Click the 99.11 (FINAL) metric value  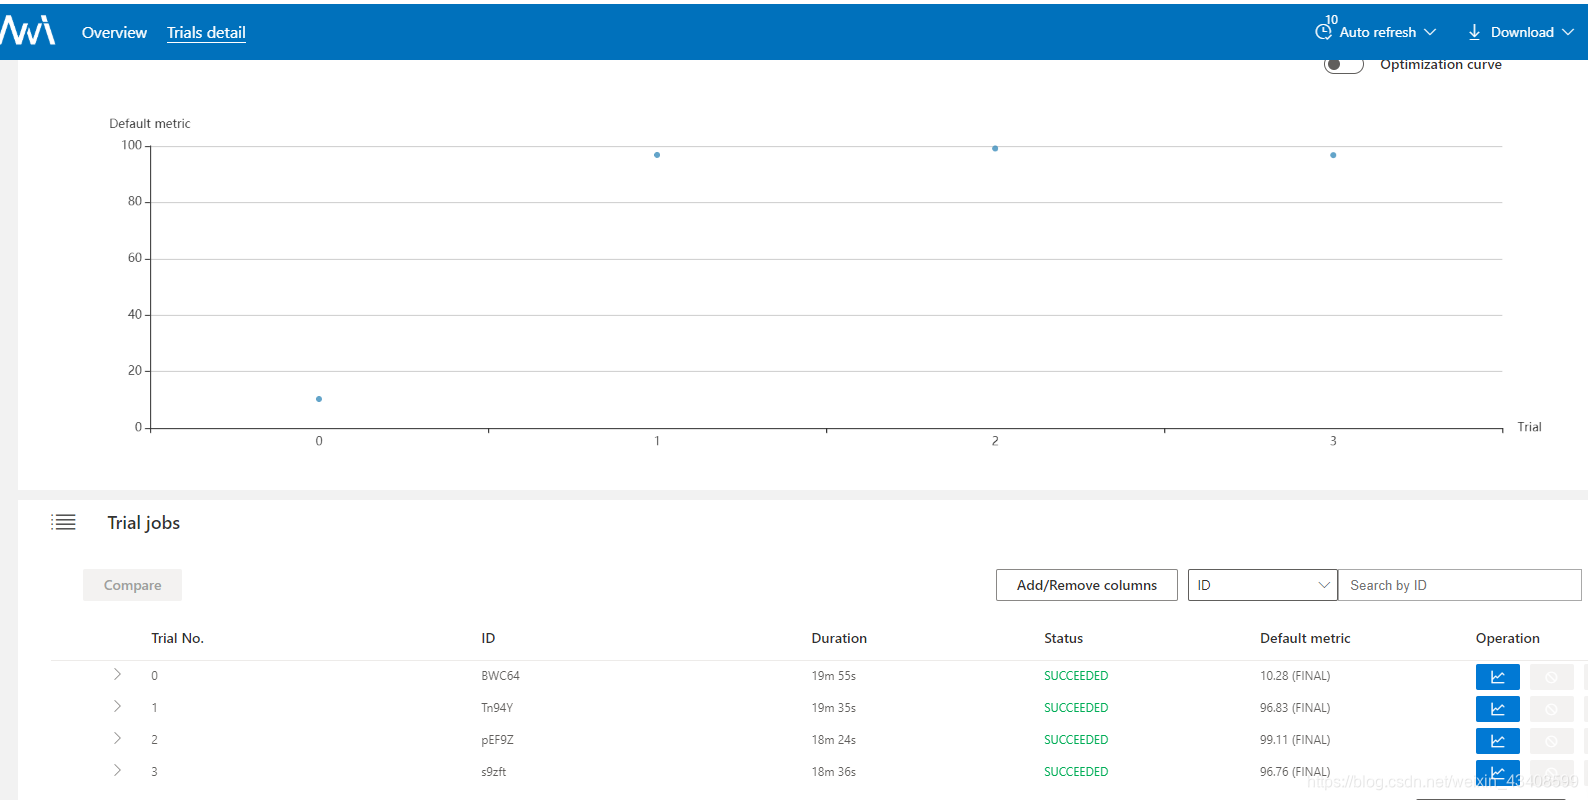click(x=1295, y=740)
